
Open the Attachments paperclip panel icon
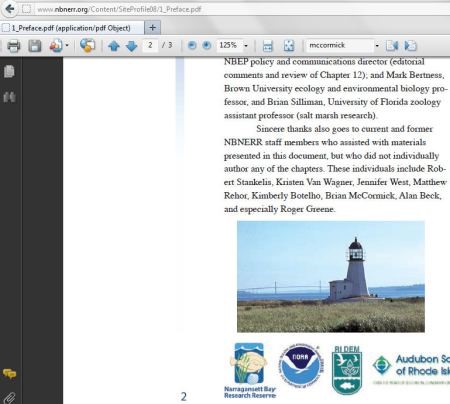point(9,397)
